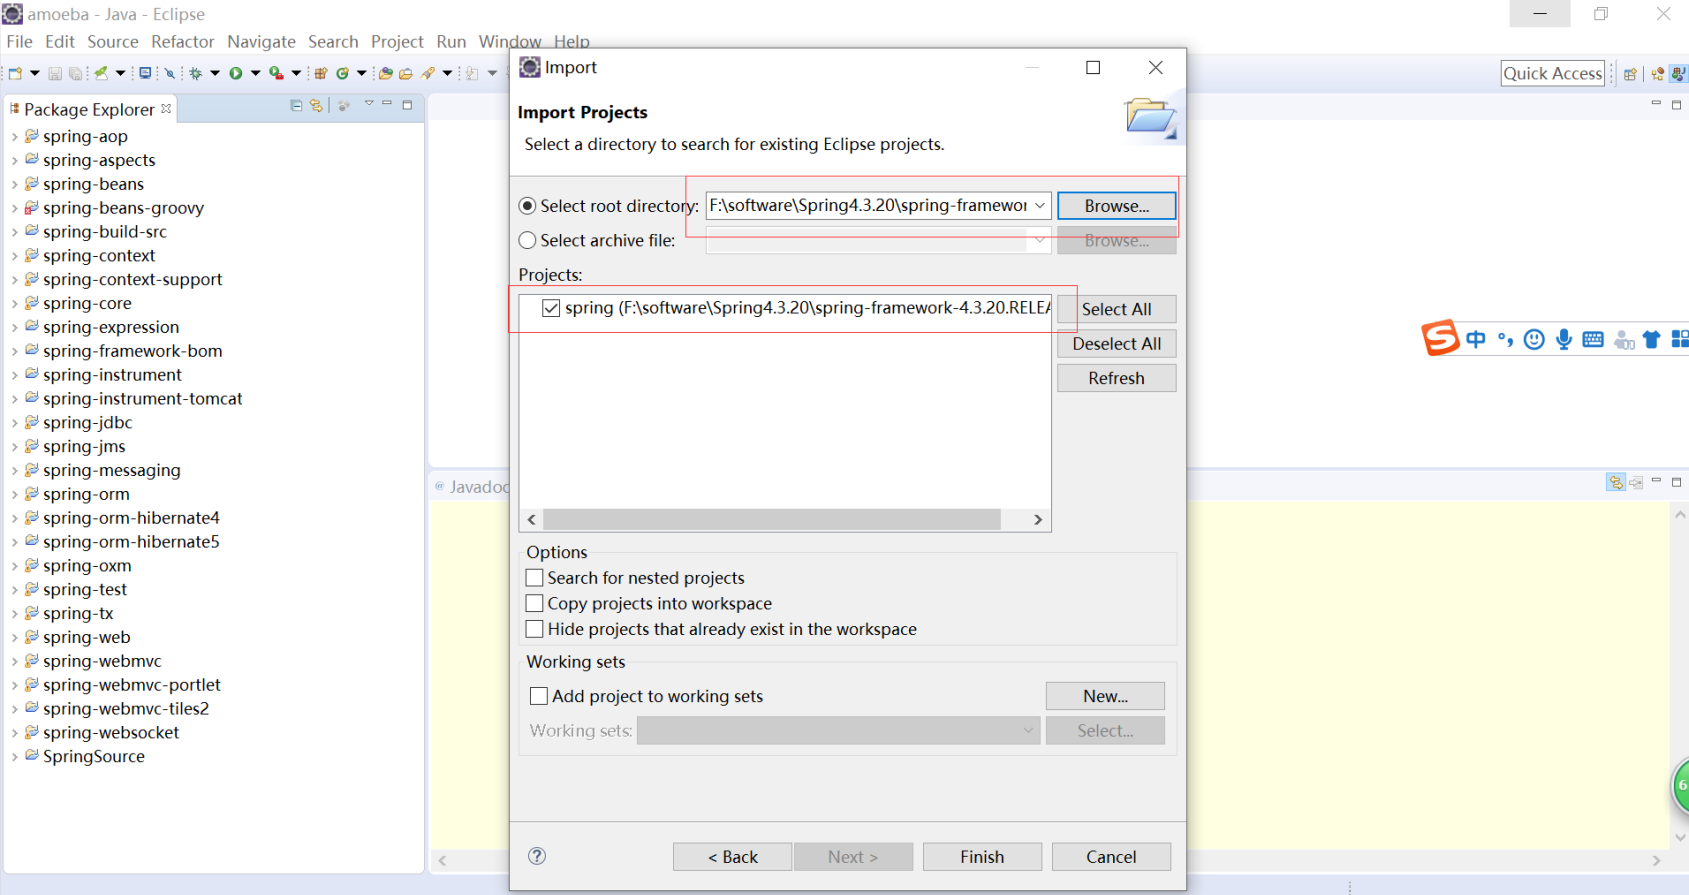Screen dimensions: 1689x895
Task: Click the green rocket launch toolbar icon
Action: coord(101,73)
